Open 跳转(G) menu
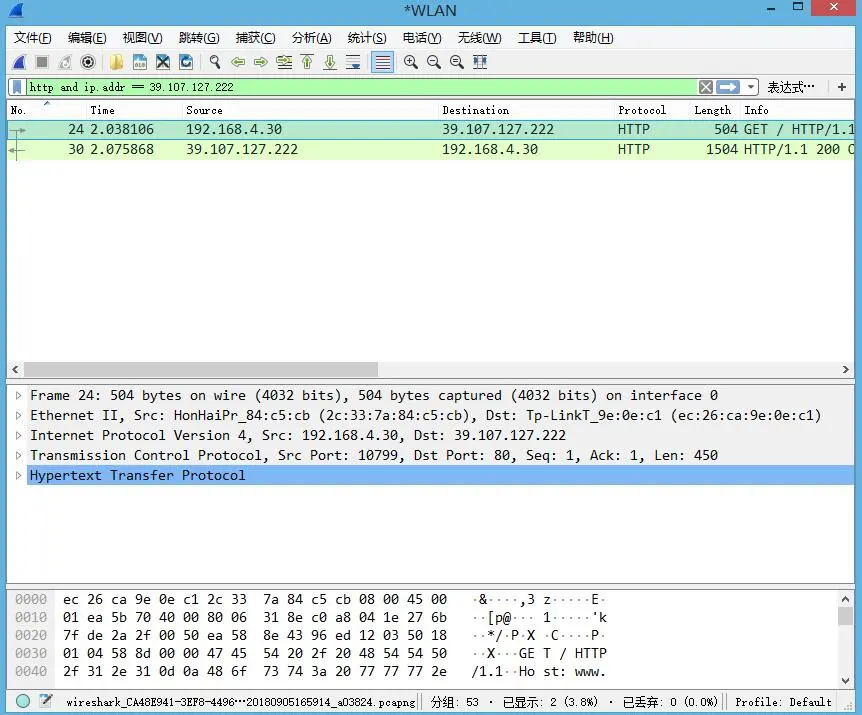Viewport: 862px width, 715px height. click(199, 38)
